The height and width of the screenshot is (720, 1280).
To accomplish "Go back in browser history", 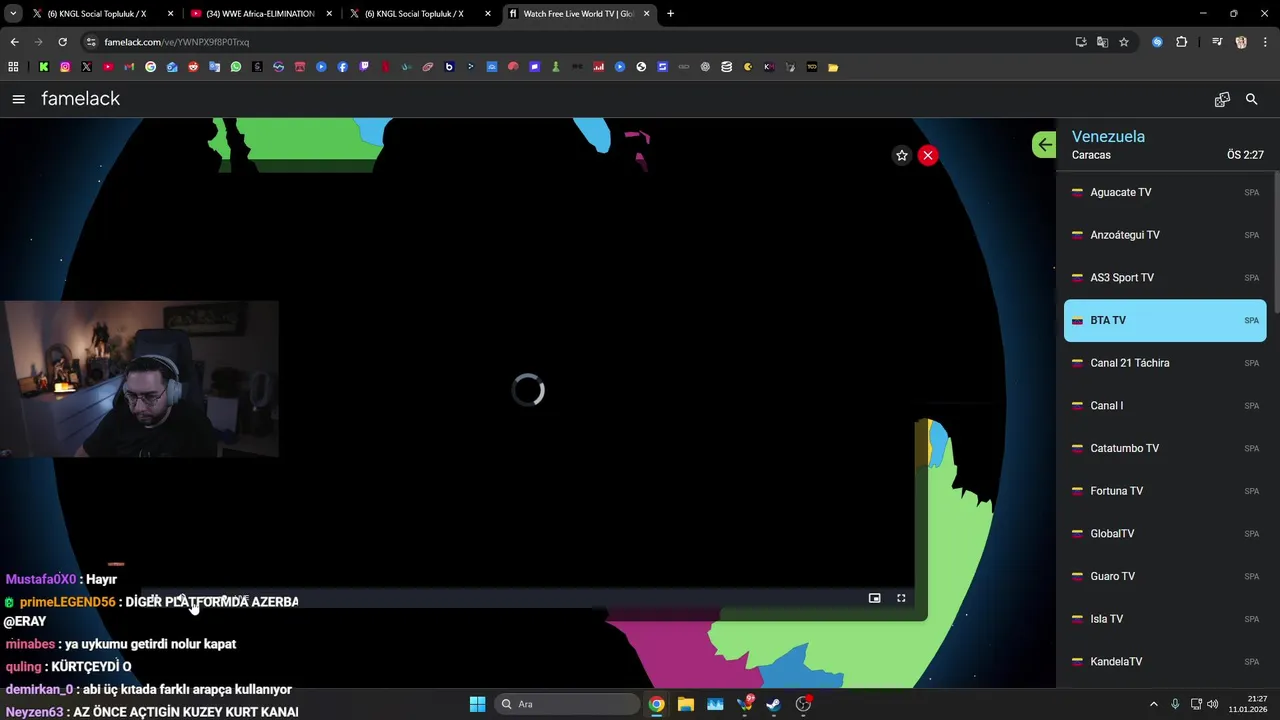I will (14, 42).
